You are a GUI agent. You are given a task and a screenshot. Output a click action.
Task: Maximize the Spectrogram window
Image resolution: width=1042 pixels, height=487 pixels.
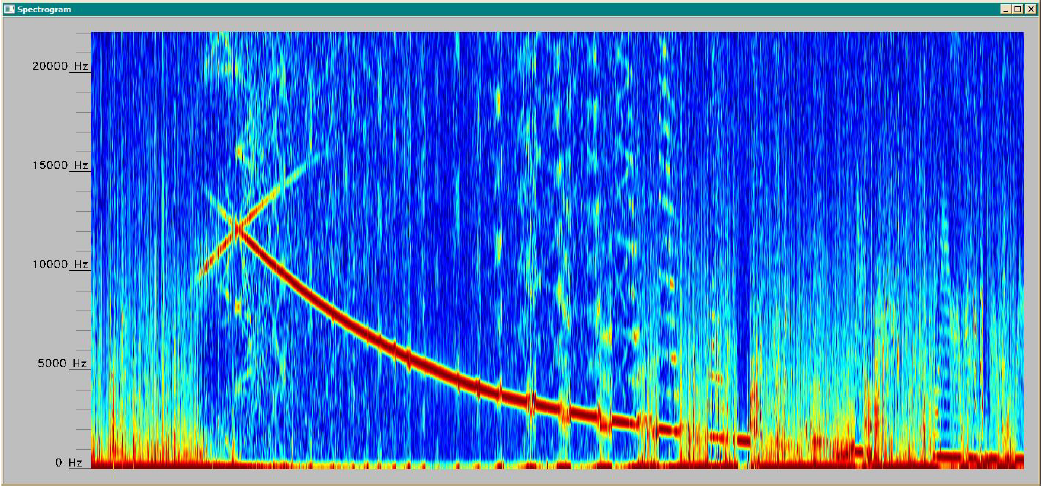pyautogui.click(x=1019, y=10)
